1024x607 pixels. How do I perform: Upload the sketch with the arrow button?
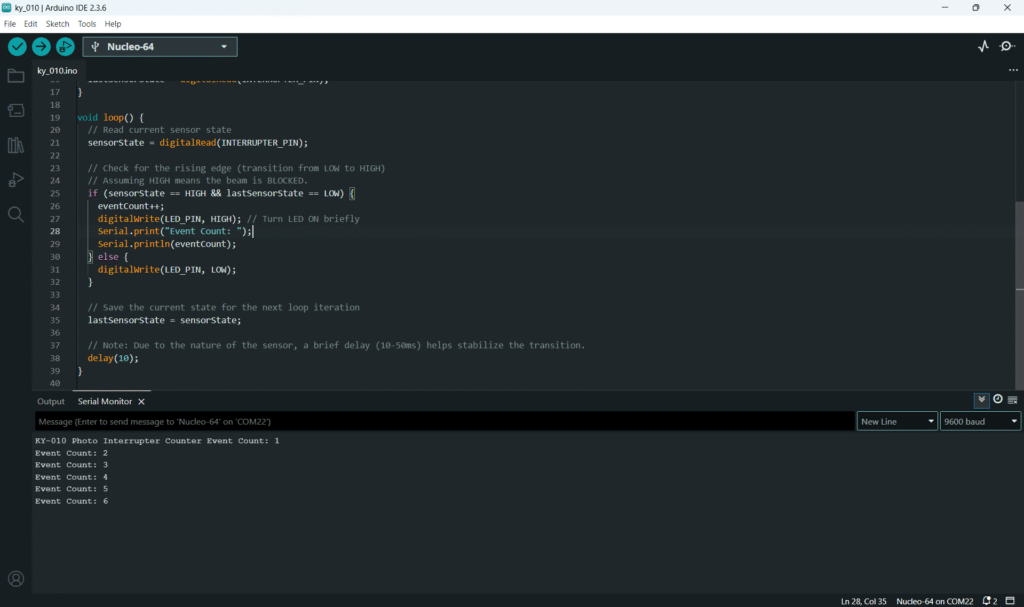pos(41,46)
